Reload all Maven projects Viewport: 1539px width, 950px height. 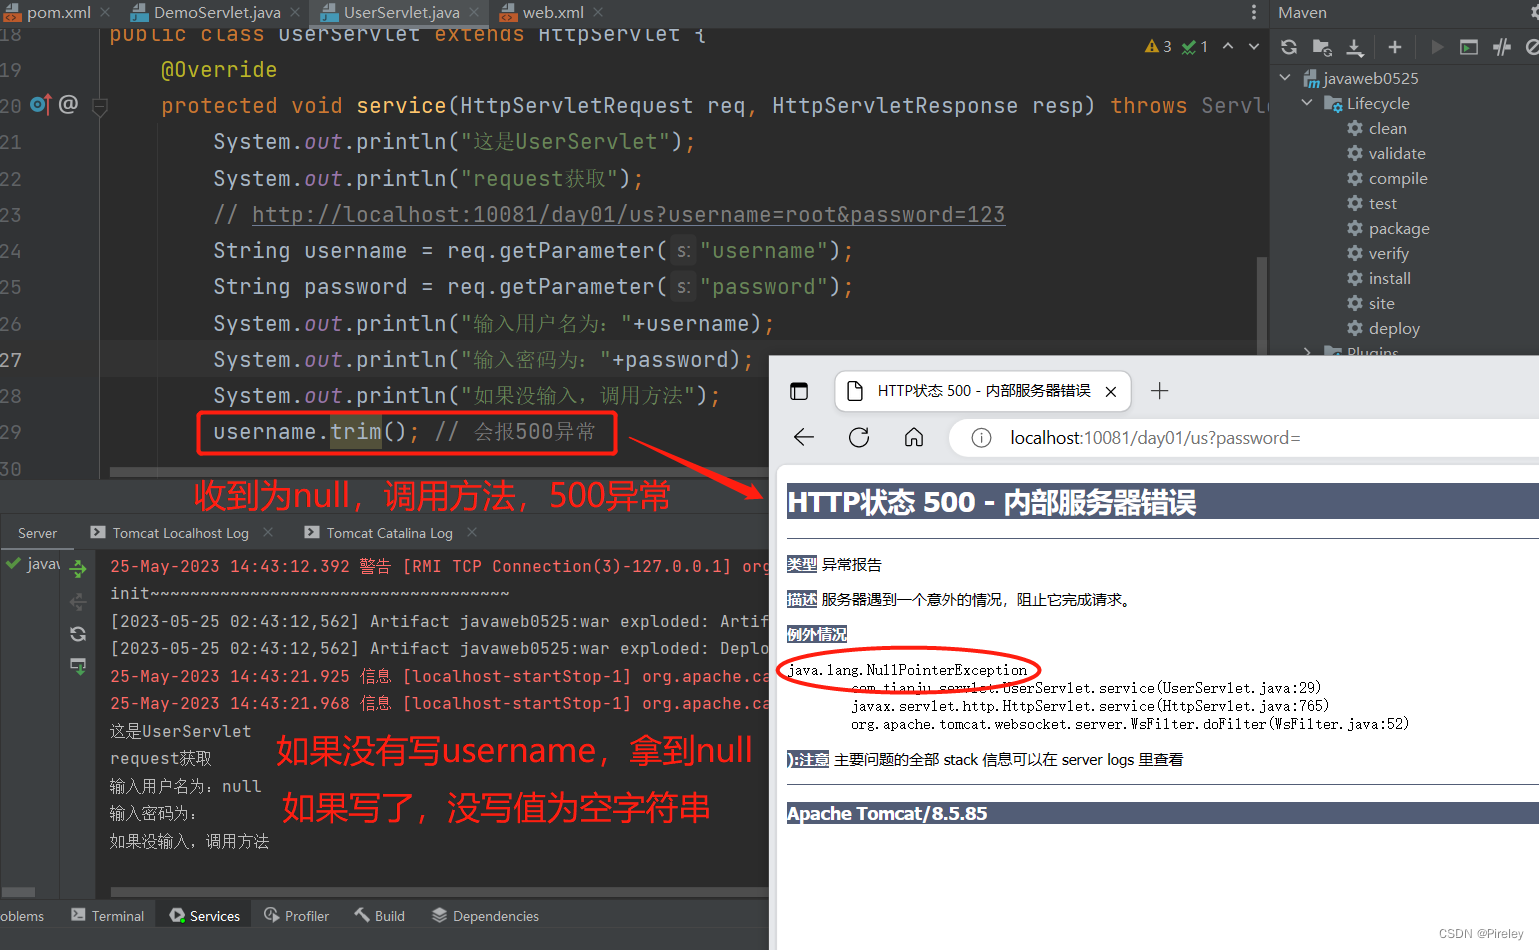(x=1289, y=47)
